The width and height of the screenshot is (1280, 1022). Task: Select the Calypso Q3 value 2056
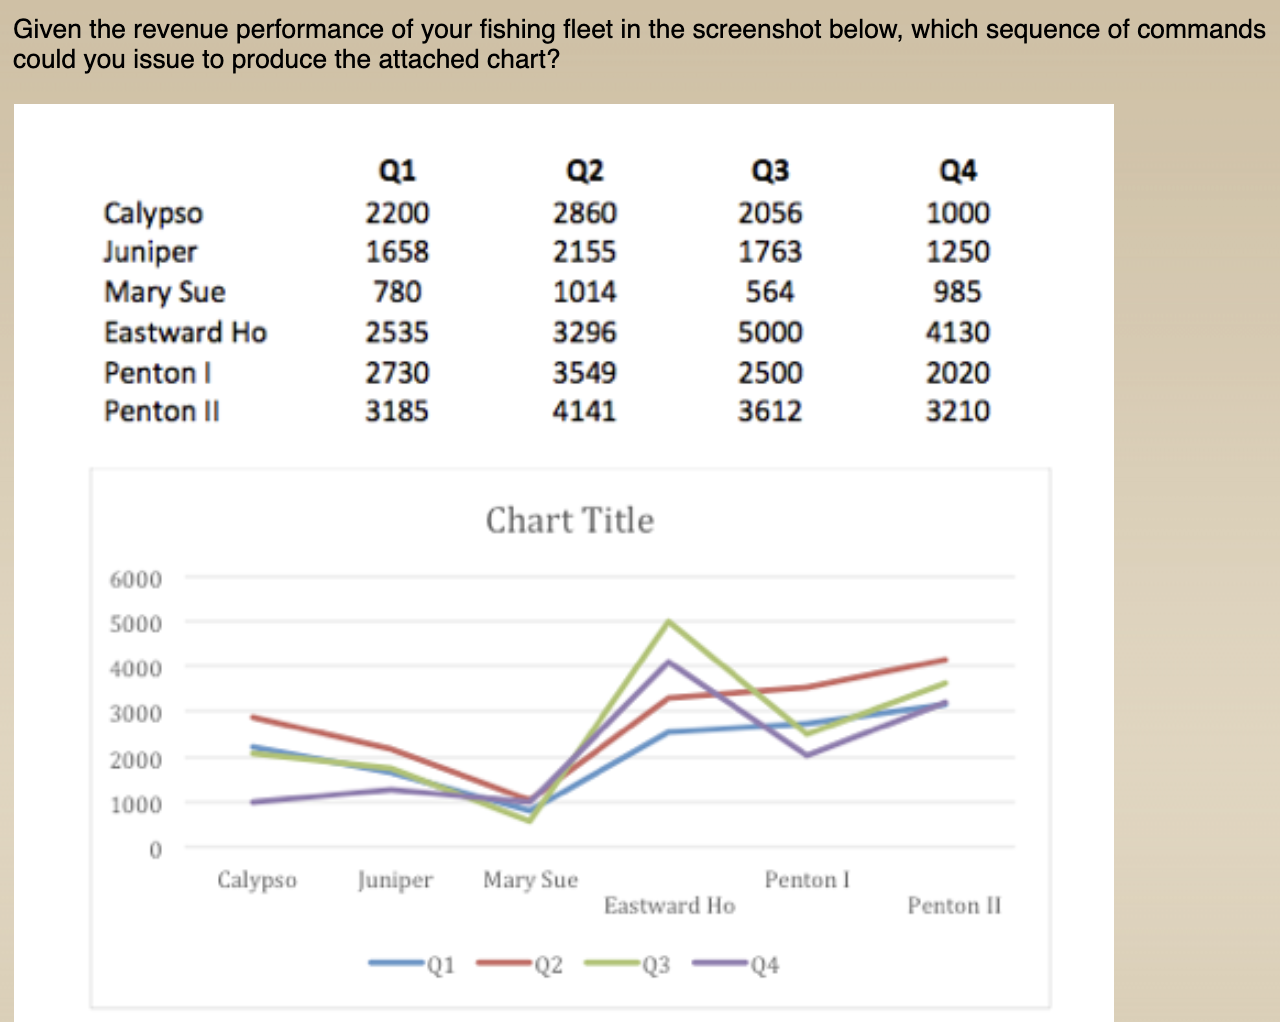coord(770,213)
